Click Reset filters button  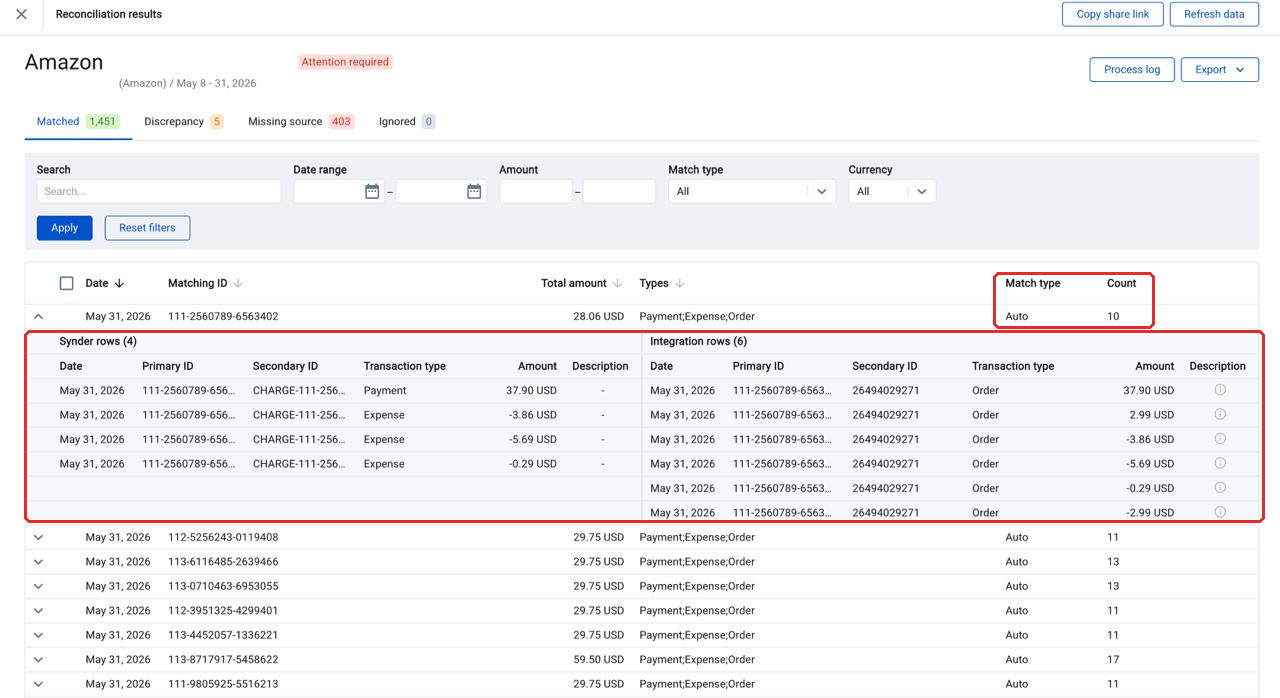click(147, 228)
